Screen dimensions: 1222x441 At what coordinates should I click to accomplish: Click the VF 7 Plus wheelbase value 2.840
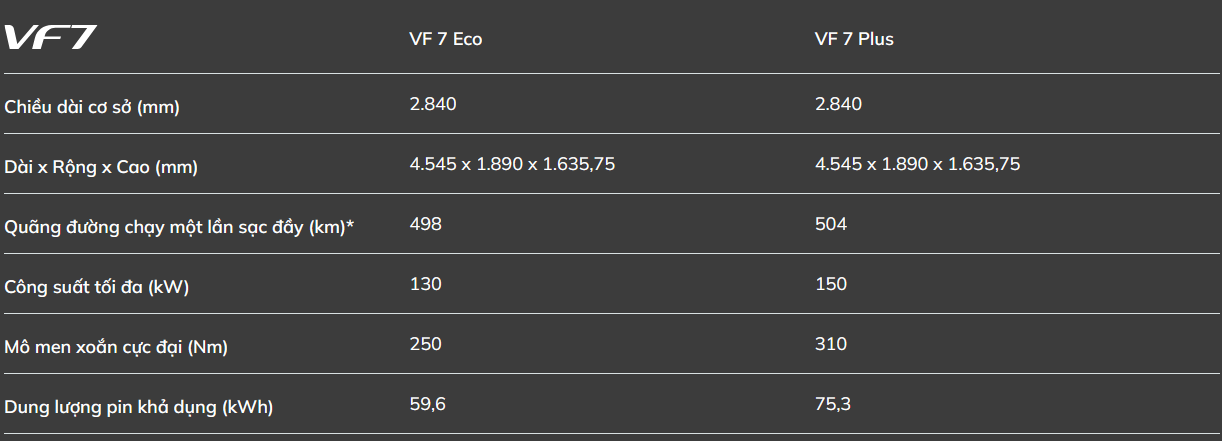point(838,104)
